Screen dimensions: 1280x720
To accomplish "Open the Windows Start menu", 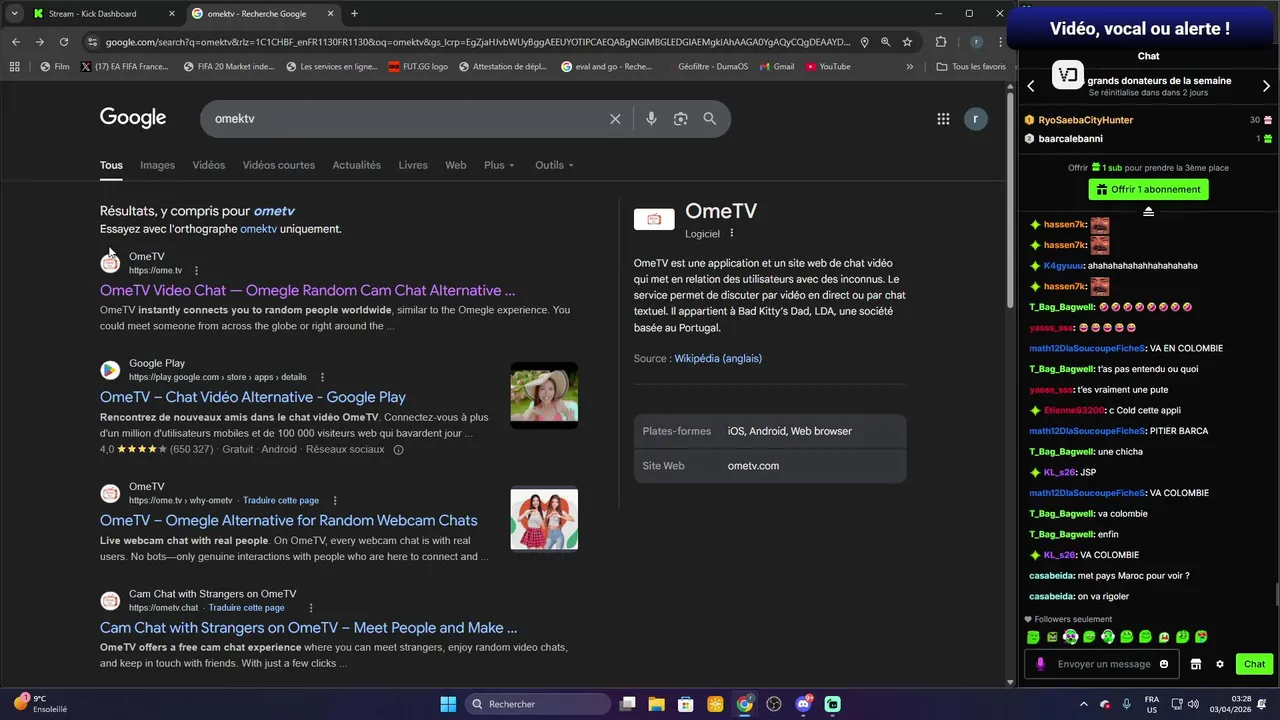I will pos(448,704).
